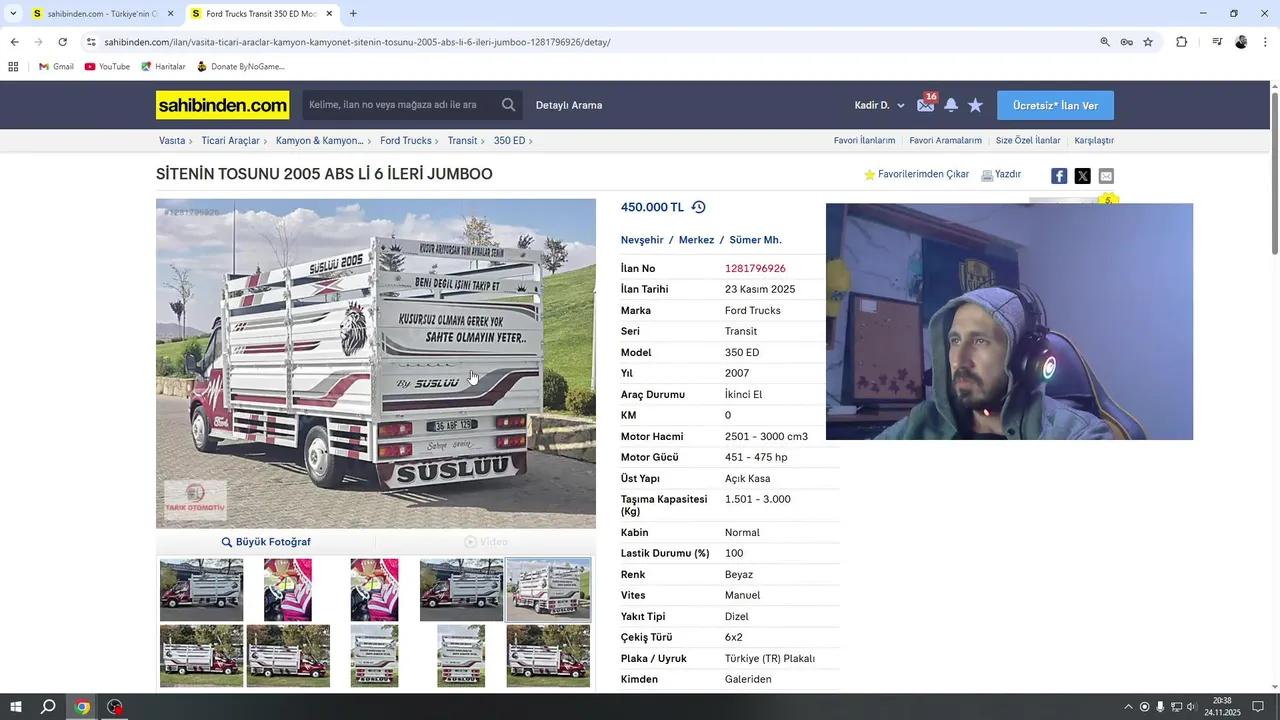Screen dimensions: 1280x720
Task: Click the 450.000 TL price
Action: (652, 207)
